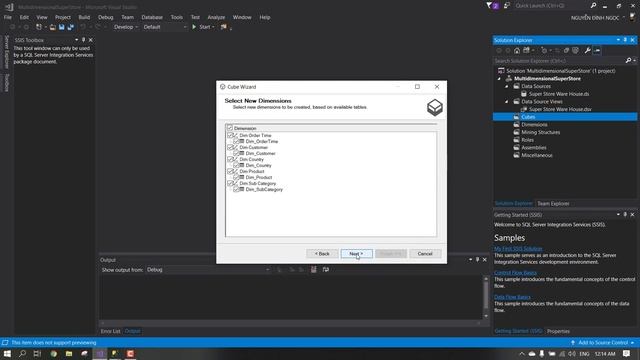Viewport: 640px width, 360px height.
Task: Click the Save icon in the toolbar
Action: (62, 27)
